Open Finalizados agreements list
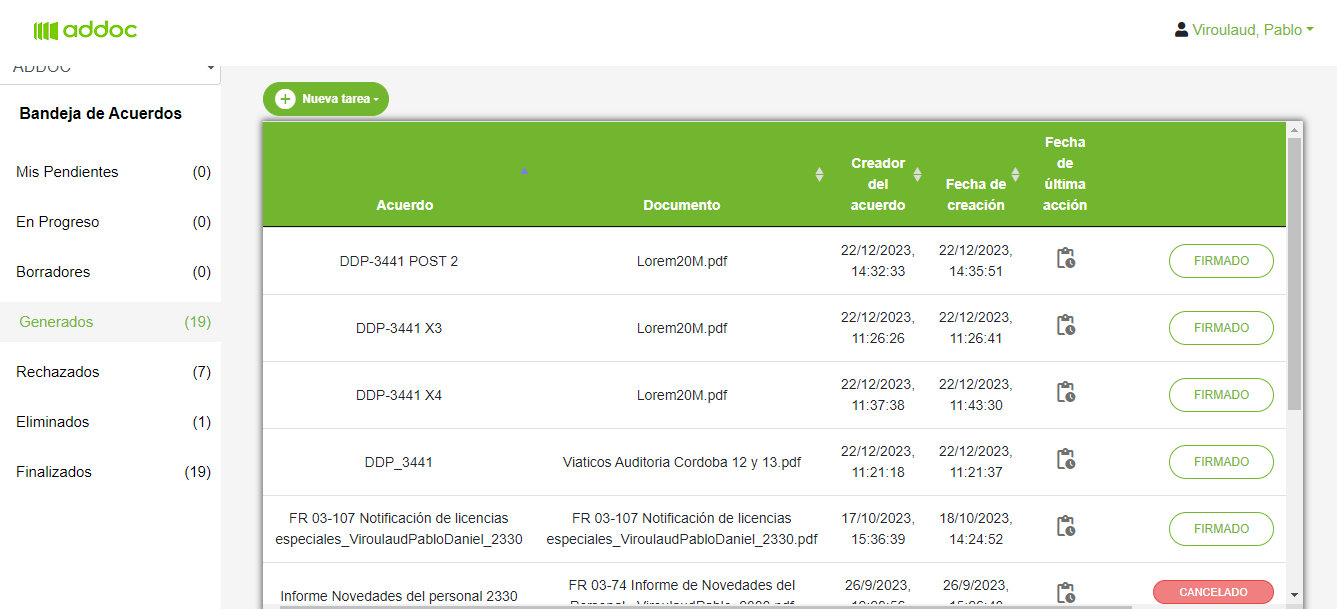1337x609 pixels. (54, 472)
